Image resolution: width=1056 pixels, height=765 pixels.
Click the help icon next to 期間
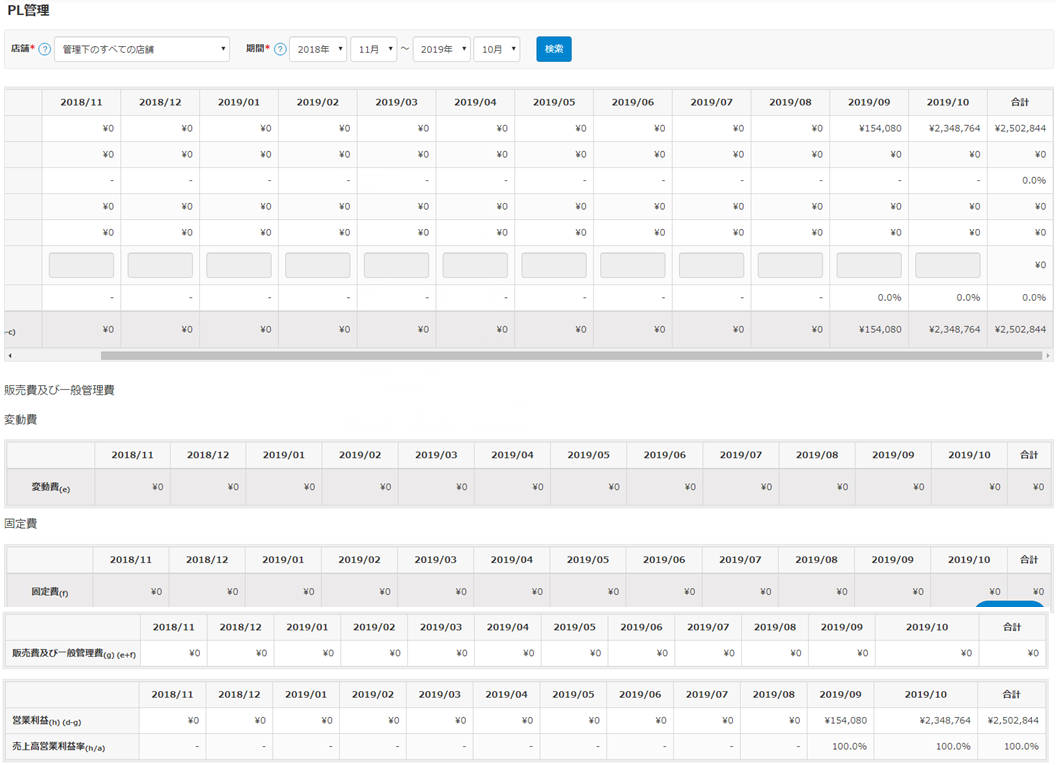click(280, 49)
